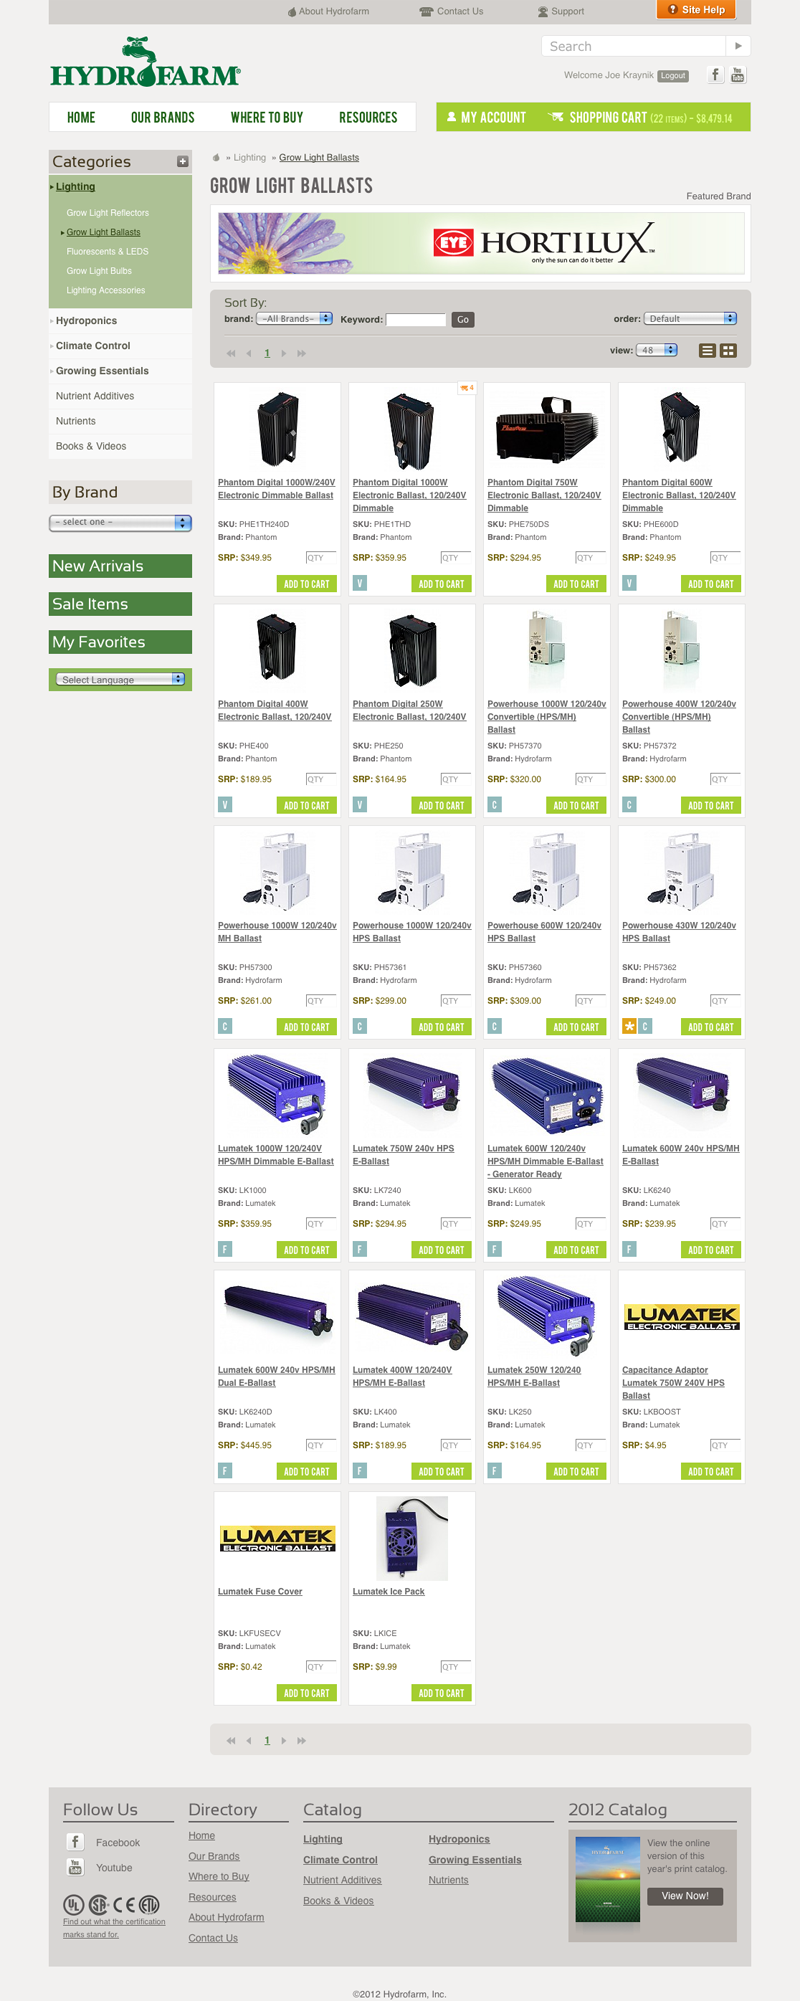Open the Hortilux featured brand banner
Viewport: 800px width, 2001px height.
click(481, 243)
